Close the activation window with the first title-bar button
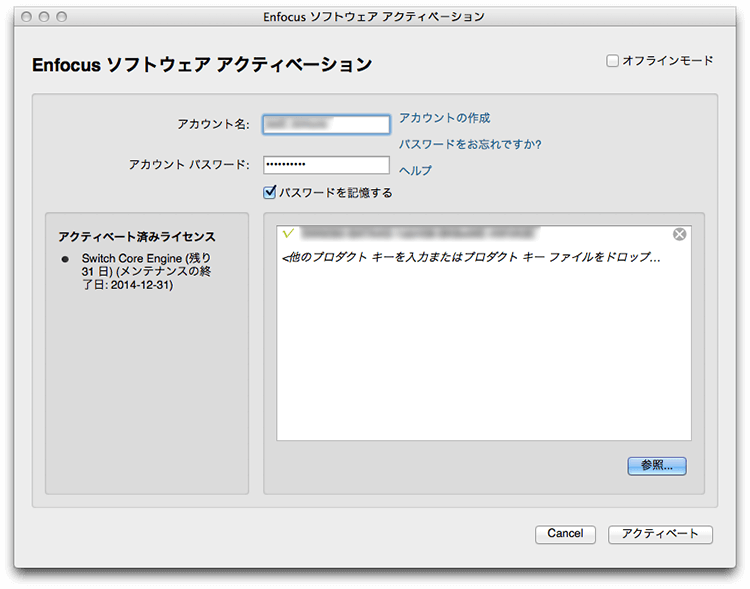This screenshot has height=589, width=750. coord(26,17)
